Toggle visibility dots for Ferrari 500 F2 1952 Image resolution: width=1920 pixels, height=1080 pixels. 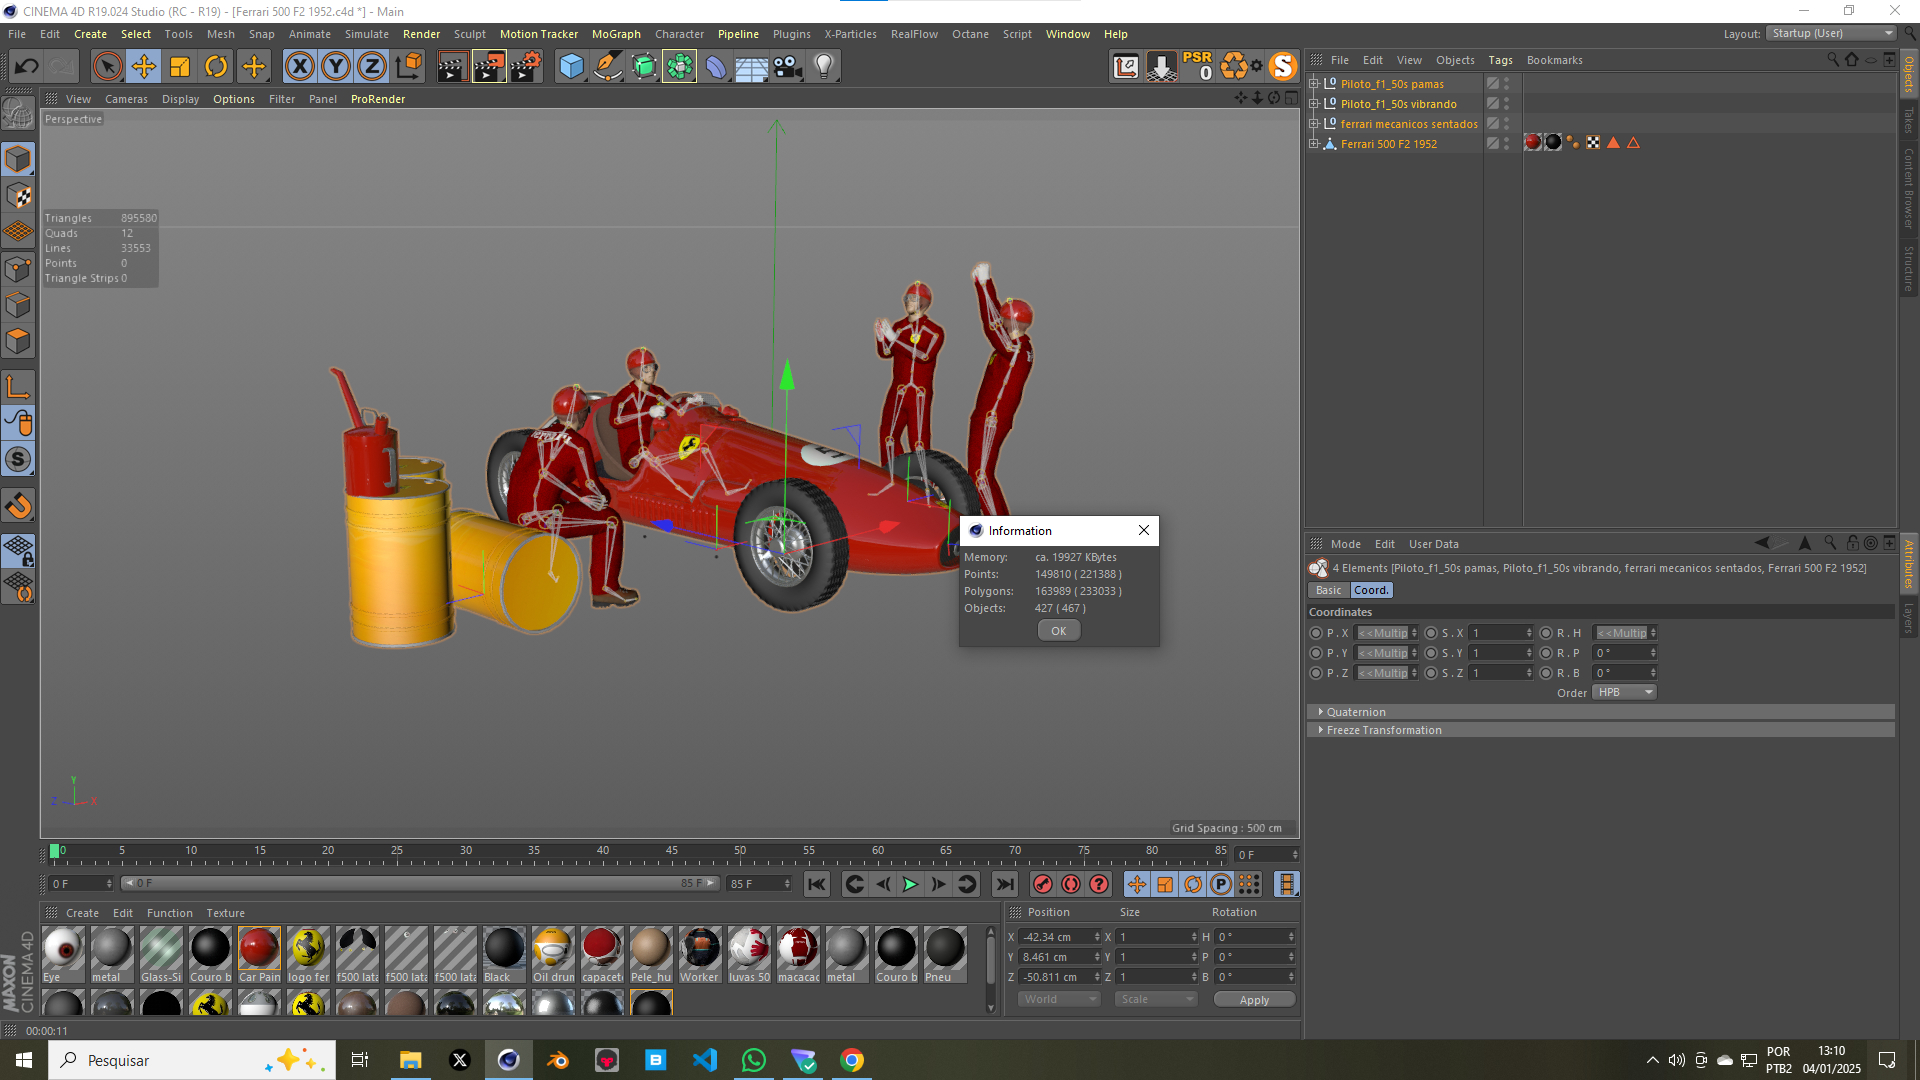click(x=1508, y=143)
